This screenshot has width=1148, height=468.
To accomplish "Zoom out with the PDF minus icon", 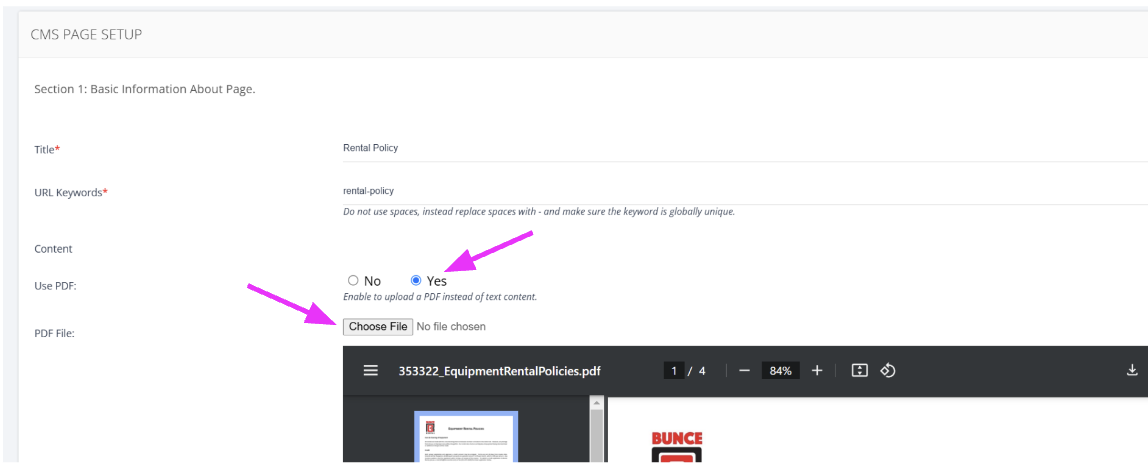I will point(745,371).
